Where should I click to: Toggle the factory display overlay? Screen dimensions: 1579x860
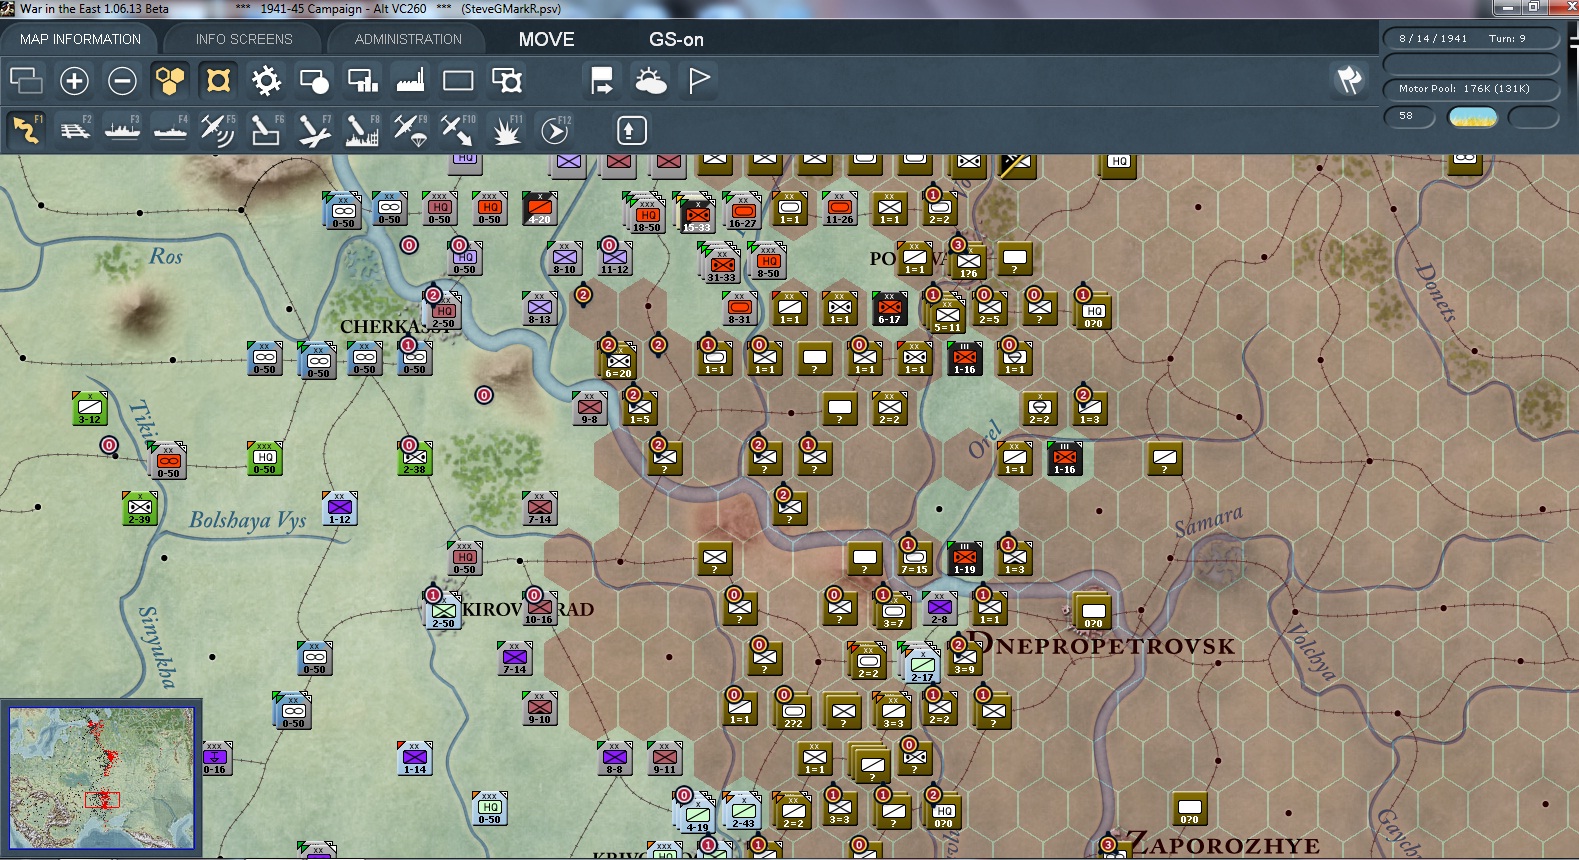[410, 80]
